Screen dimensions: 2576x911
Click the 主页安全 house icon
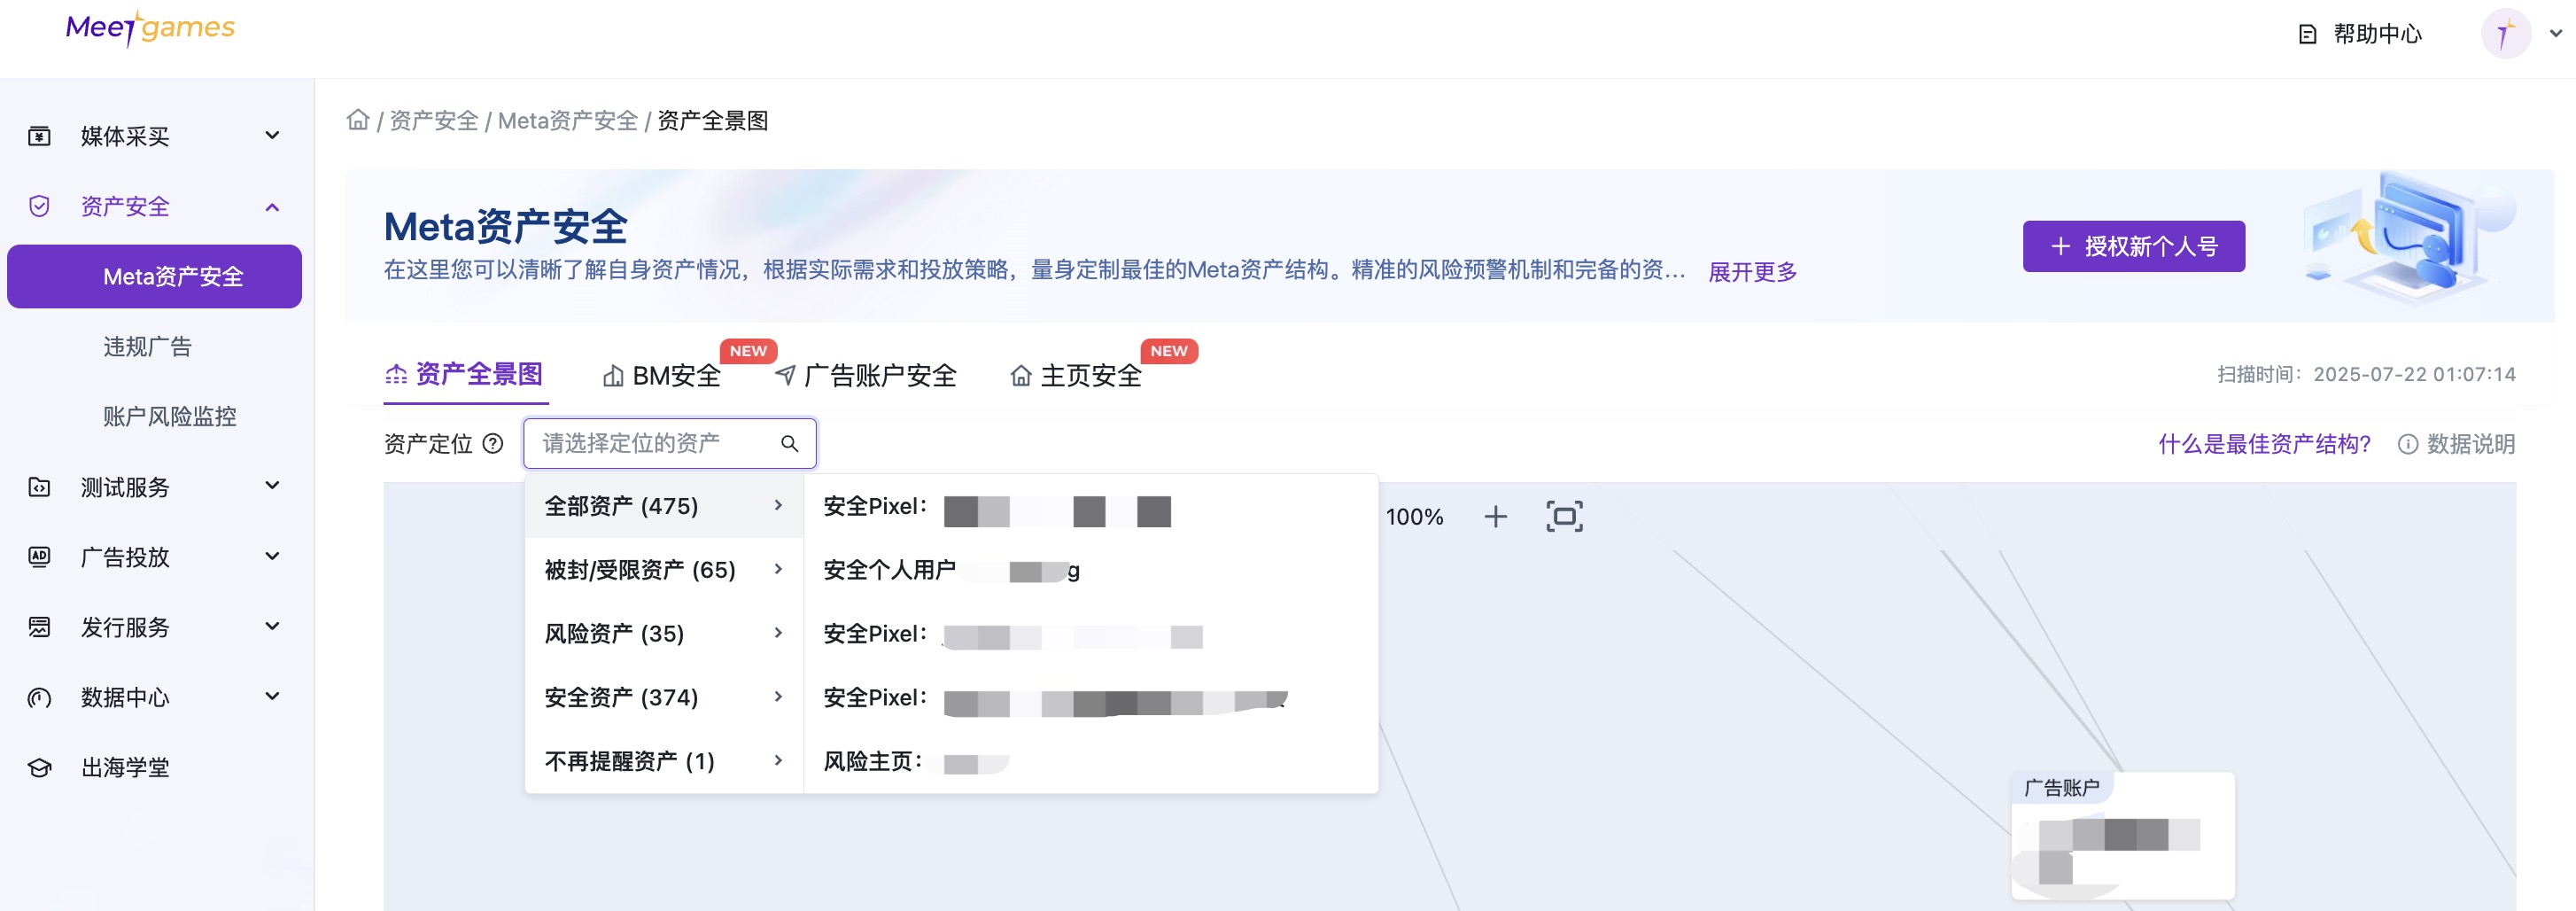coord(1020,376)
